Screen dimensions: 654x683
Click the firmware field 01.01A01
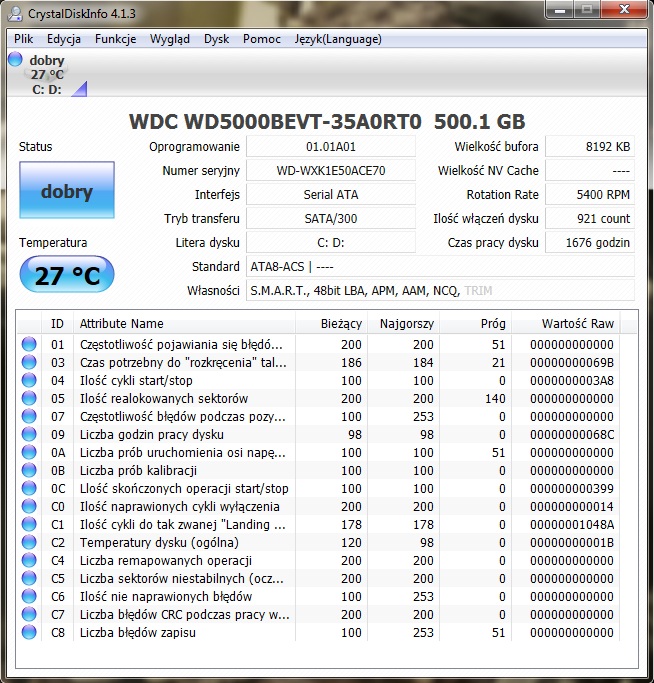tap(331, 146)
